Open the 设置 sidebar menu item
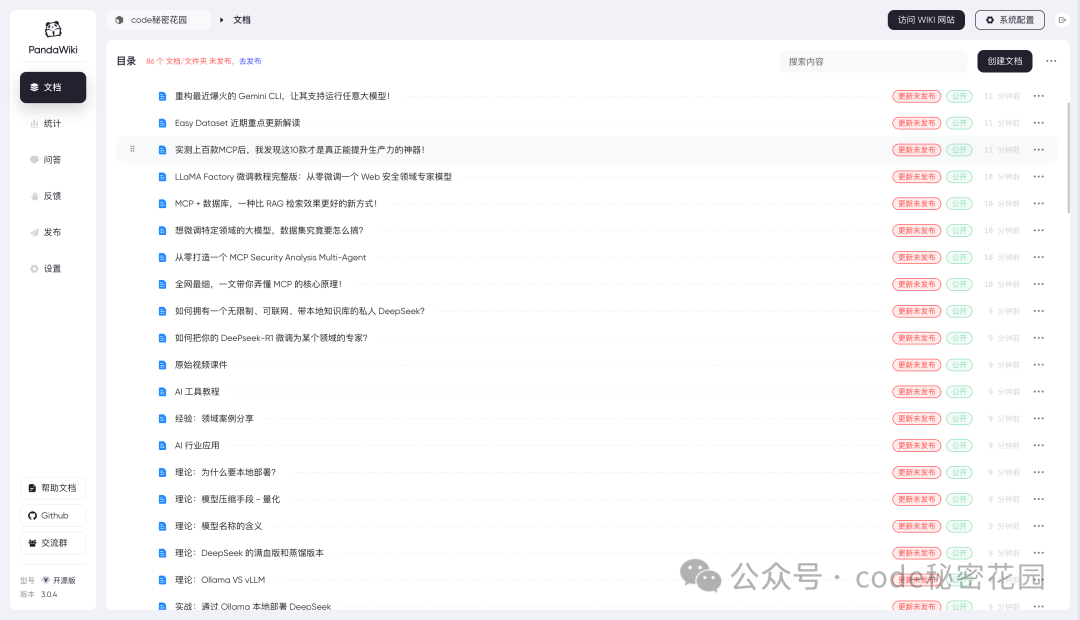 pos(53,269)
